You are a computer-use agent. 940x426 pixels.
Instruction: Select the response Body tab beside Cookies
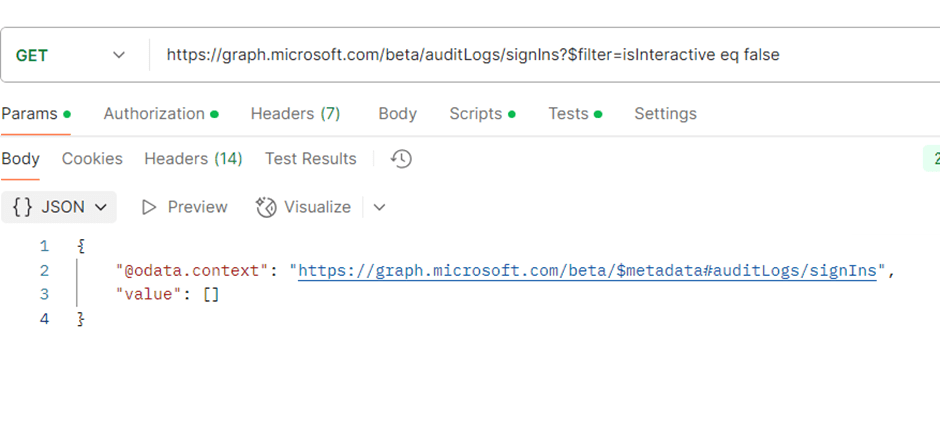(21, 159)
